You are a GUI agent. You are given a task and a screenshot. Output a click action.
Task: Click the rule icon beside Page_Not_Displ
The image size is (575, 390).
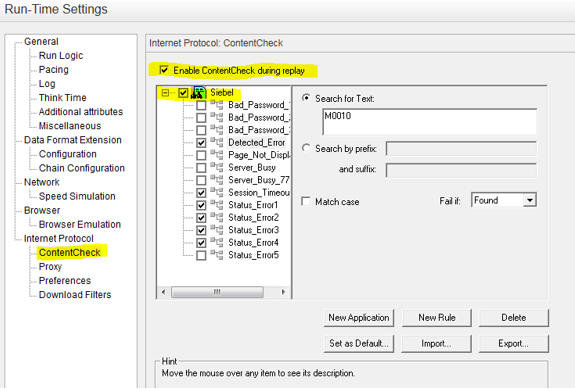[217, 155]
